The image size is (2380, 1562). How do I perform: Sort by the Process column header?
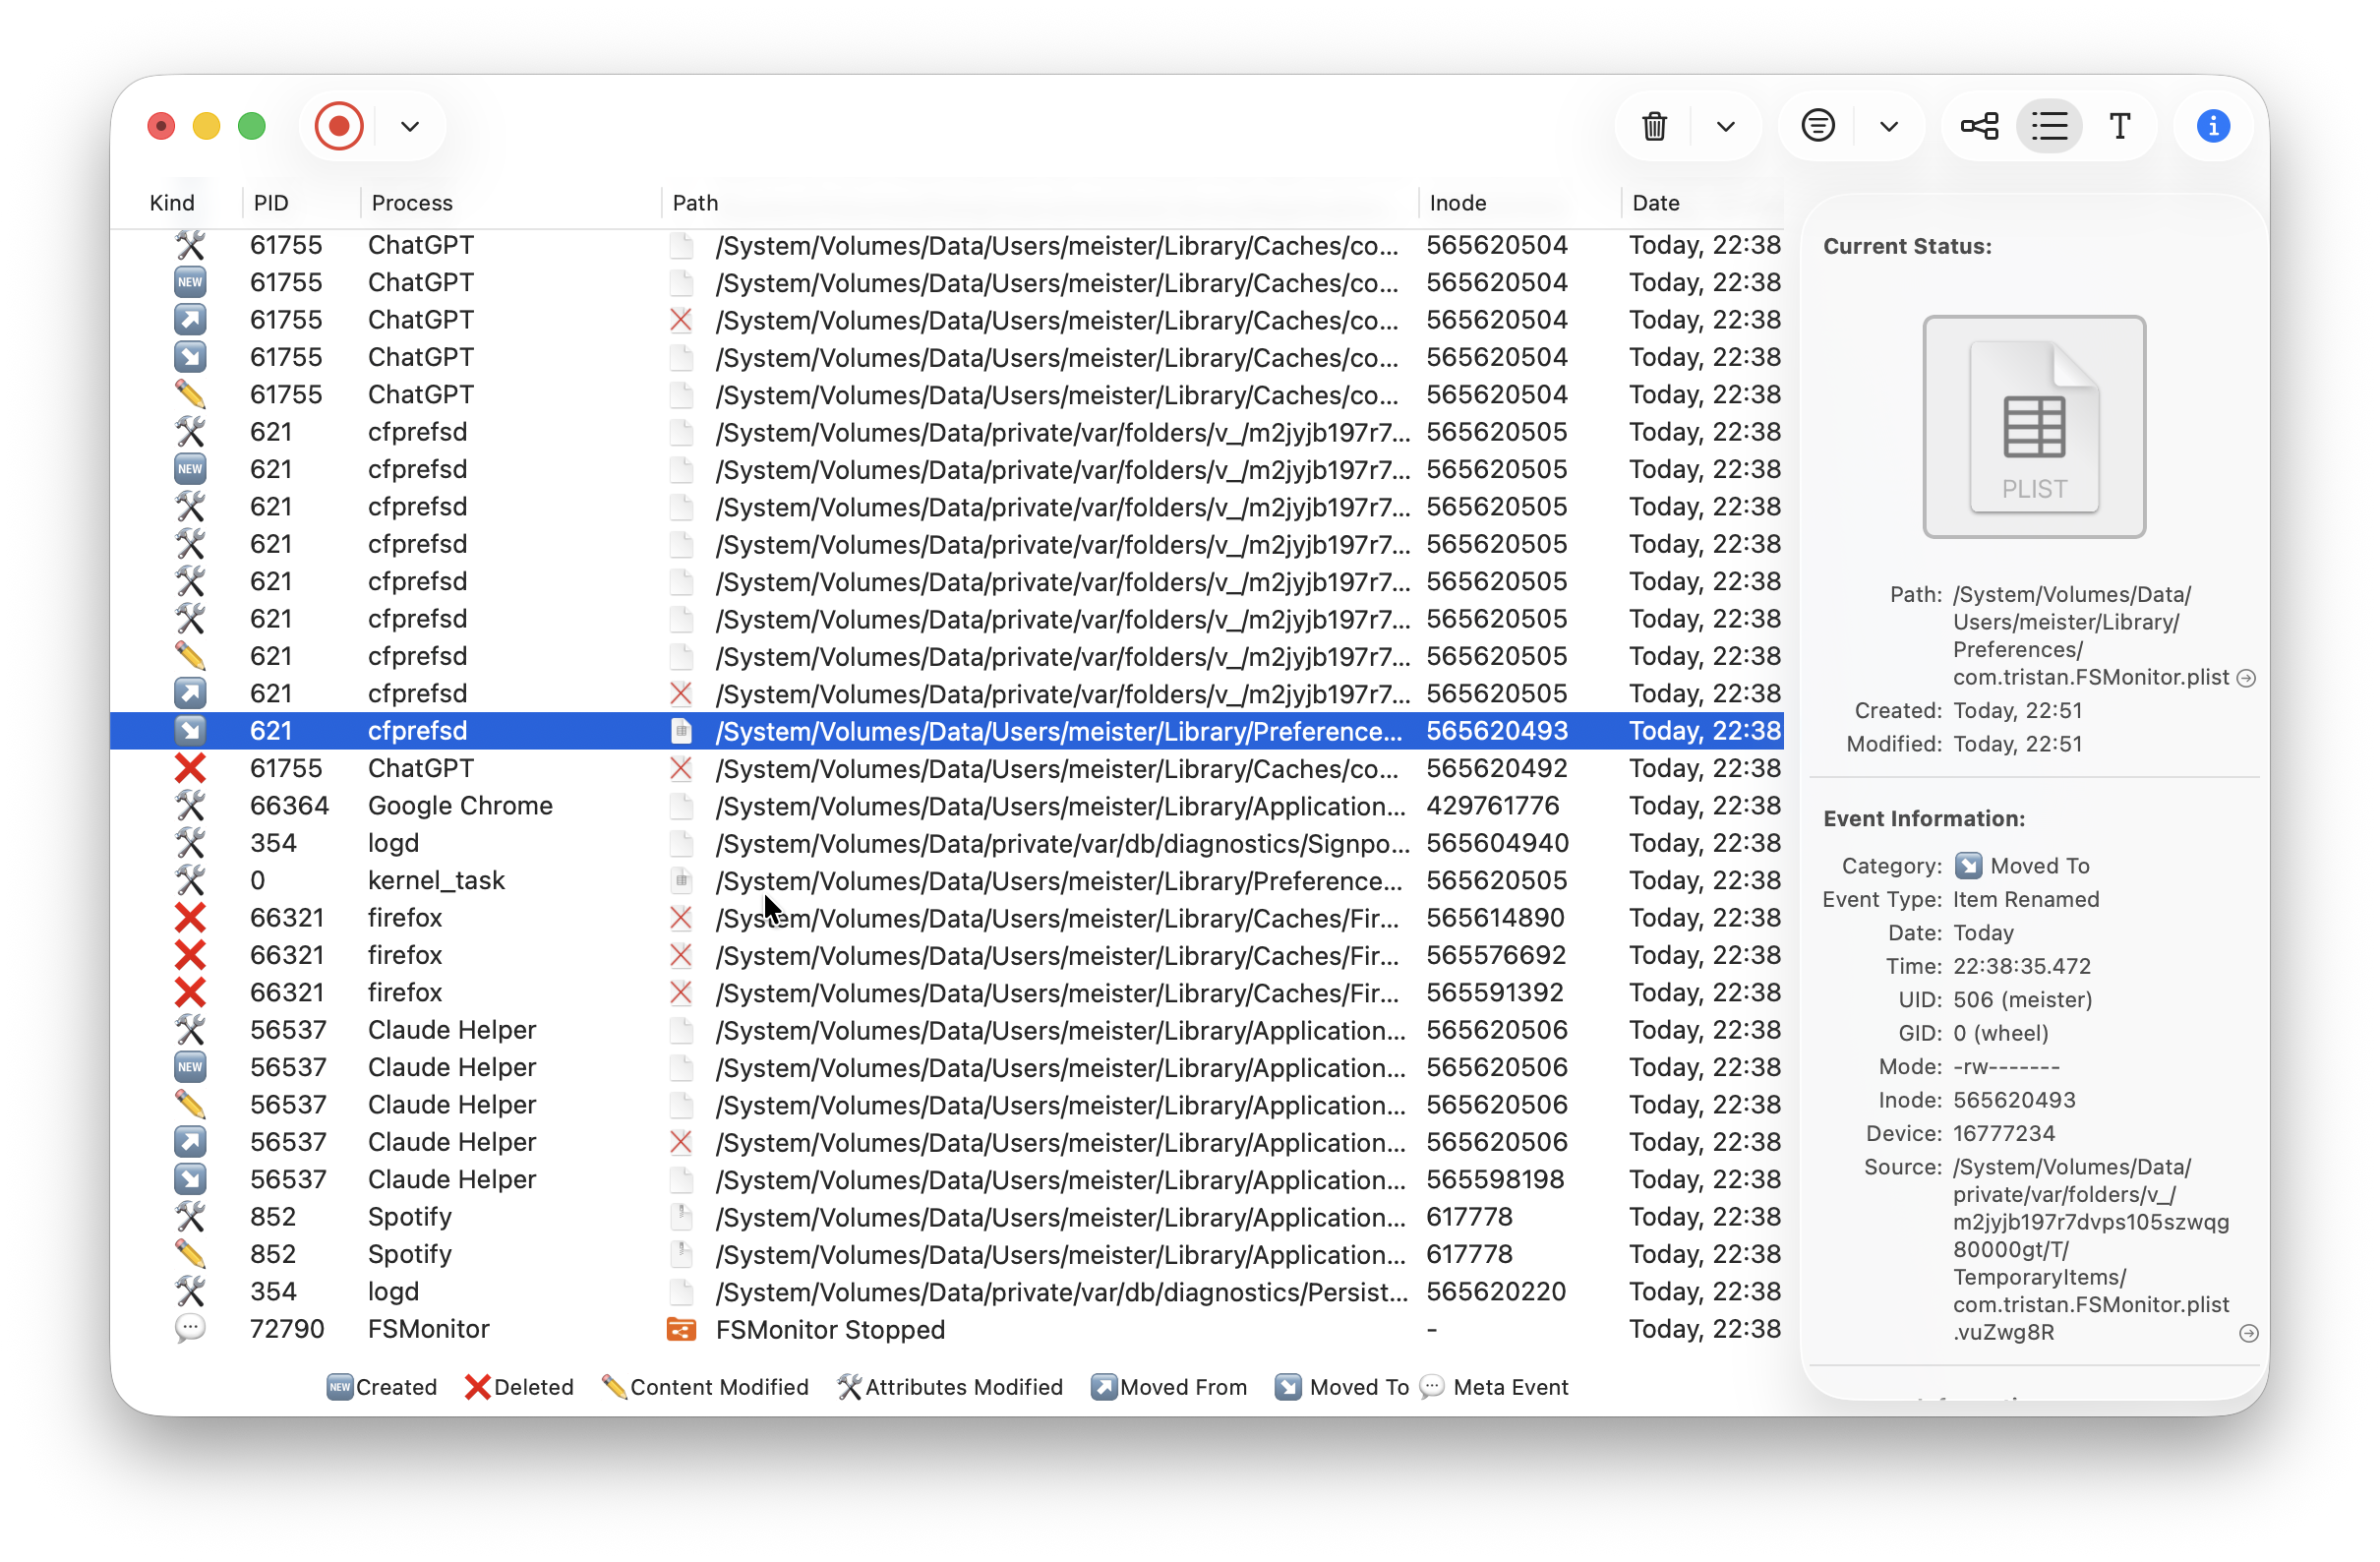412,203
